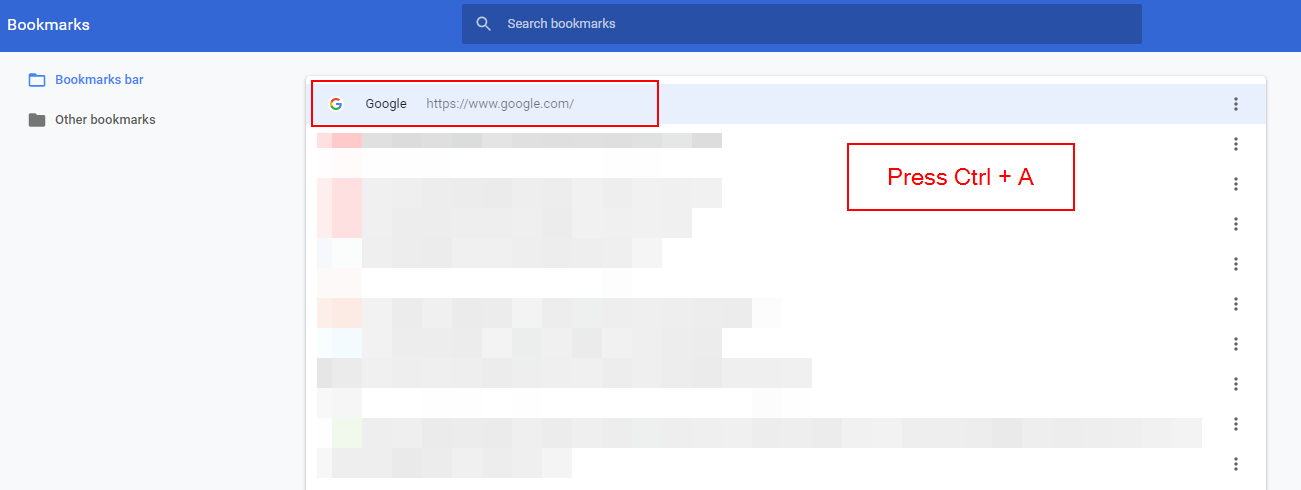Click the Bookmarks bar folder icon
Viewport: 1301px width, 490px height.
37,80
